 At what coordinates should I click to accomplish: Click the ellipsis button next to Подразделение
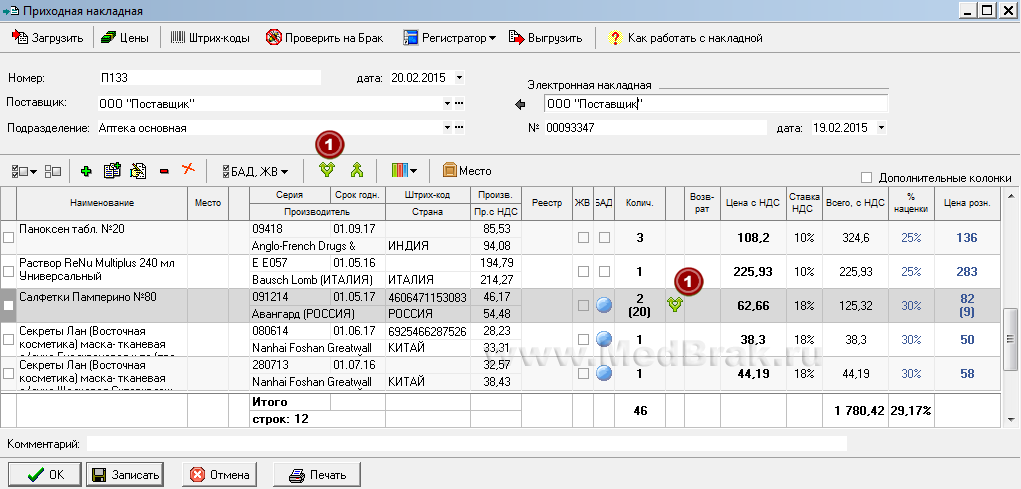[x=459, y=128]
